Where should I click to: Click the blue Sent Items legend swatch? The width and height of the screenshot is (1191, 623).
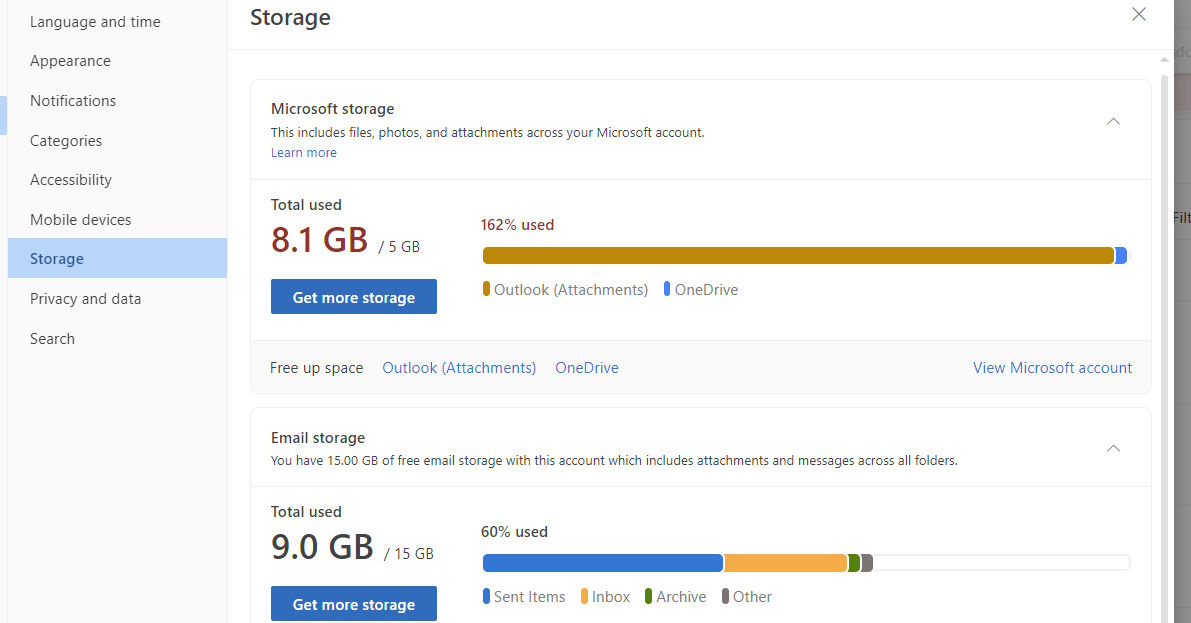tap(486, 597)
